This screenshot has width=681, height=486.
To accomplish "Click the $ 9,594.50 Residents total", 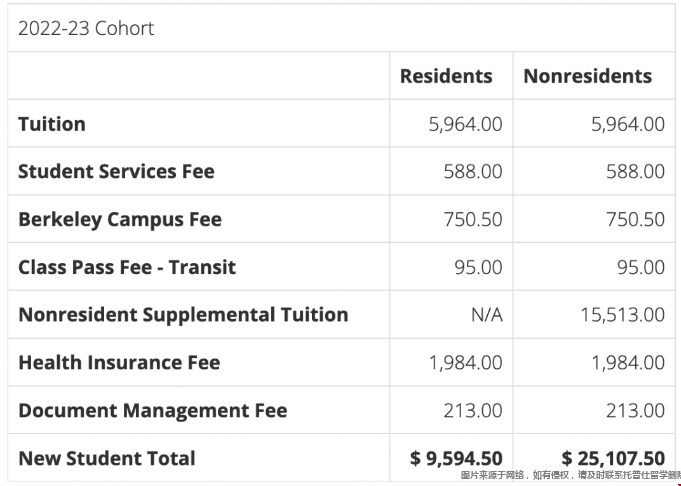I will [456, 458].
